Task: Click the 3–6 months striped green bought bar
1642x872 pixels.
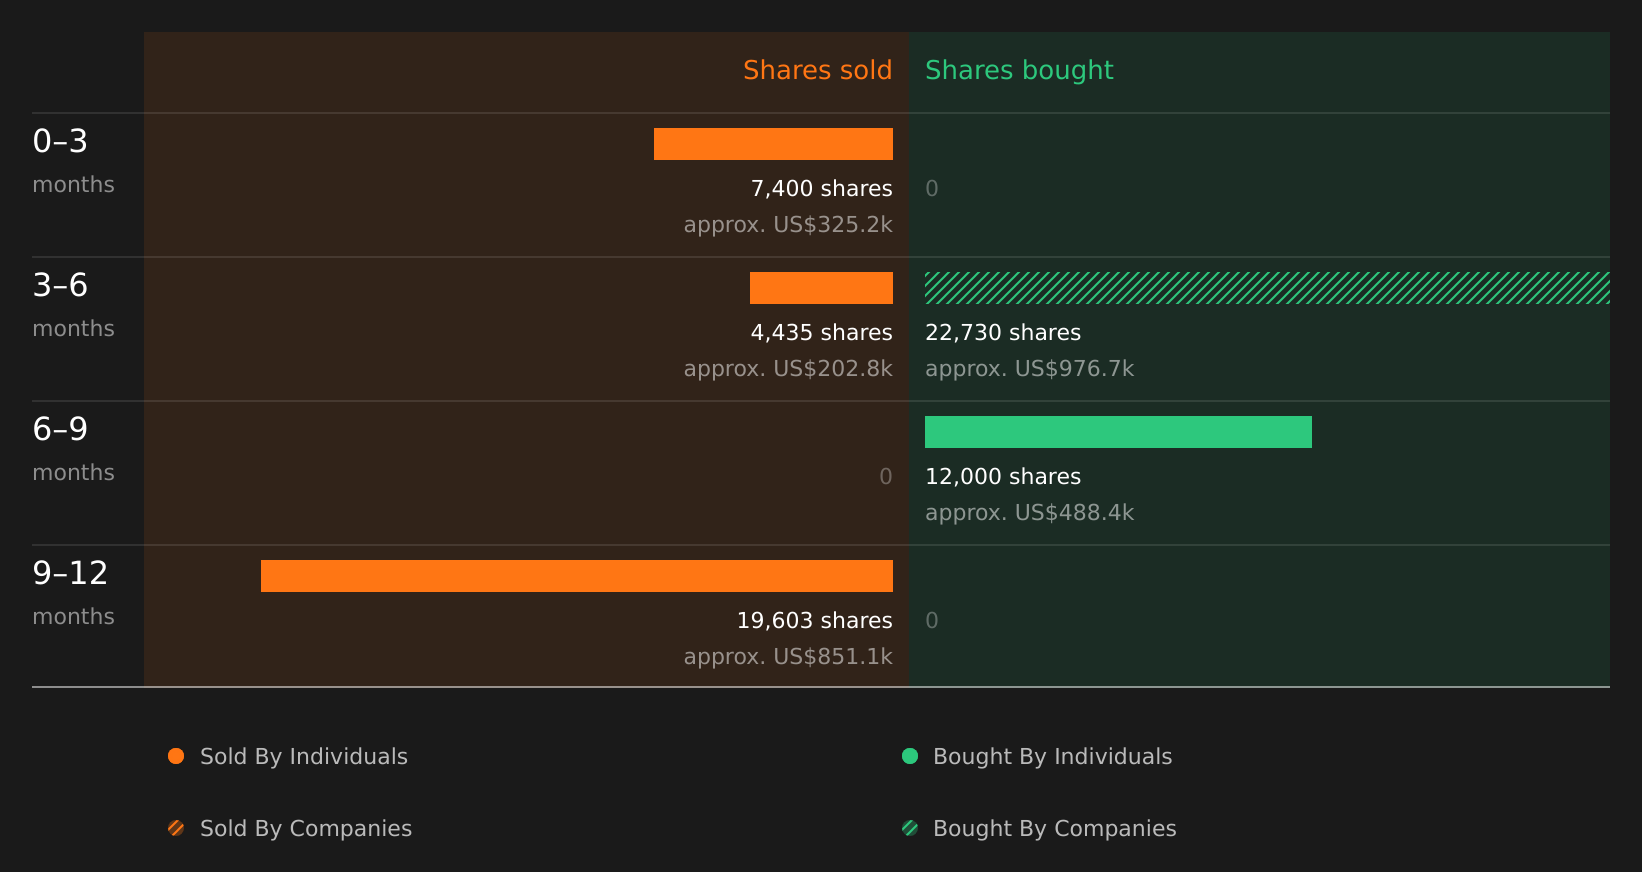Action: pyautogui.click(x=1267, y=288)
